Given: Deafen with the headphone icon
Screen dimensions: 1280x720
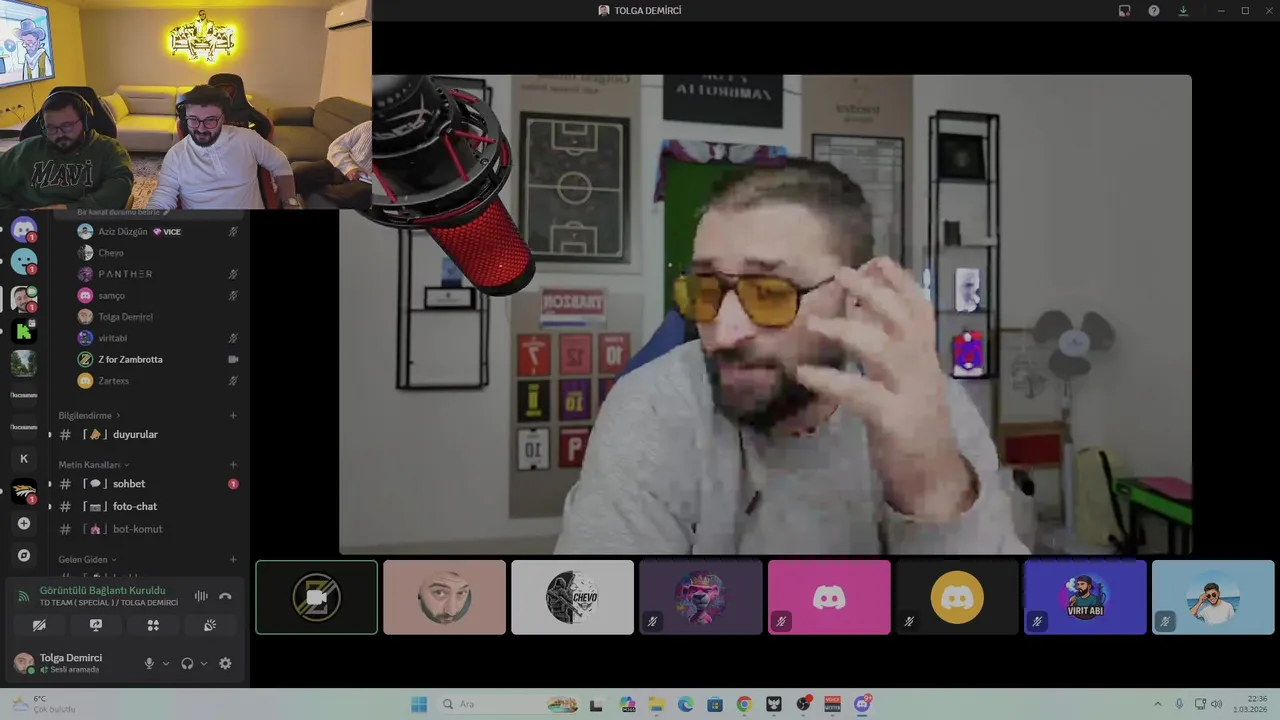Looking at the screenshot, I should coord(187,663).
